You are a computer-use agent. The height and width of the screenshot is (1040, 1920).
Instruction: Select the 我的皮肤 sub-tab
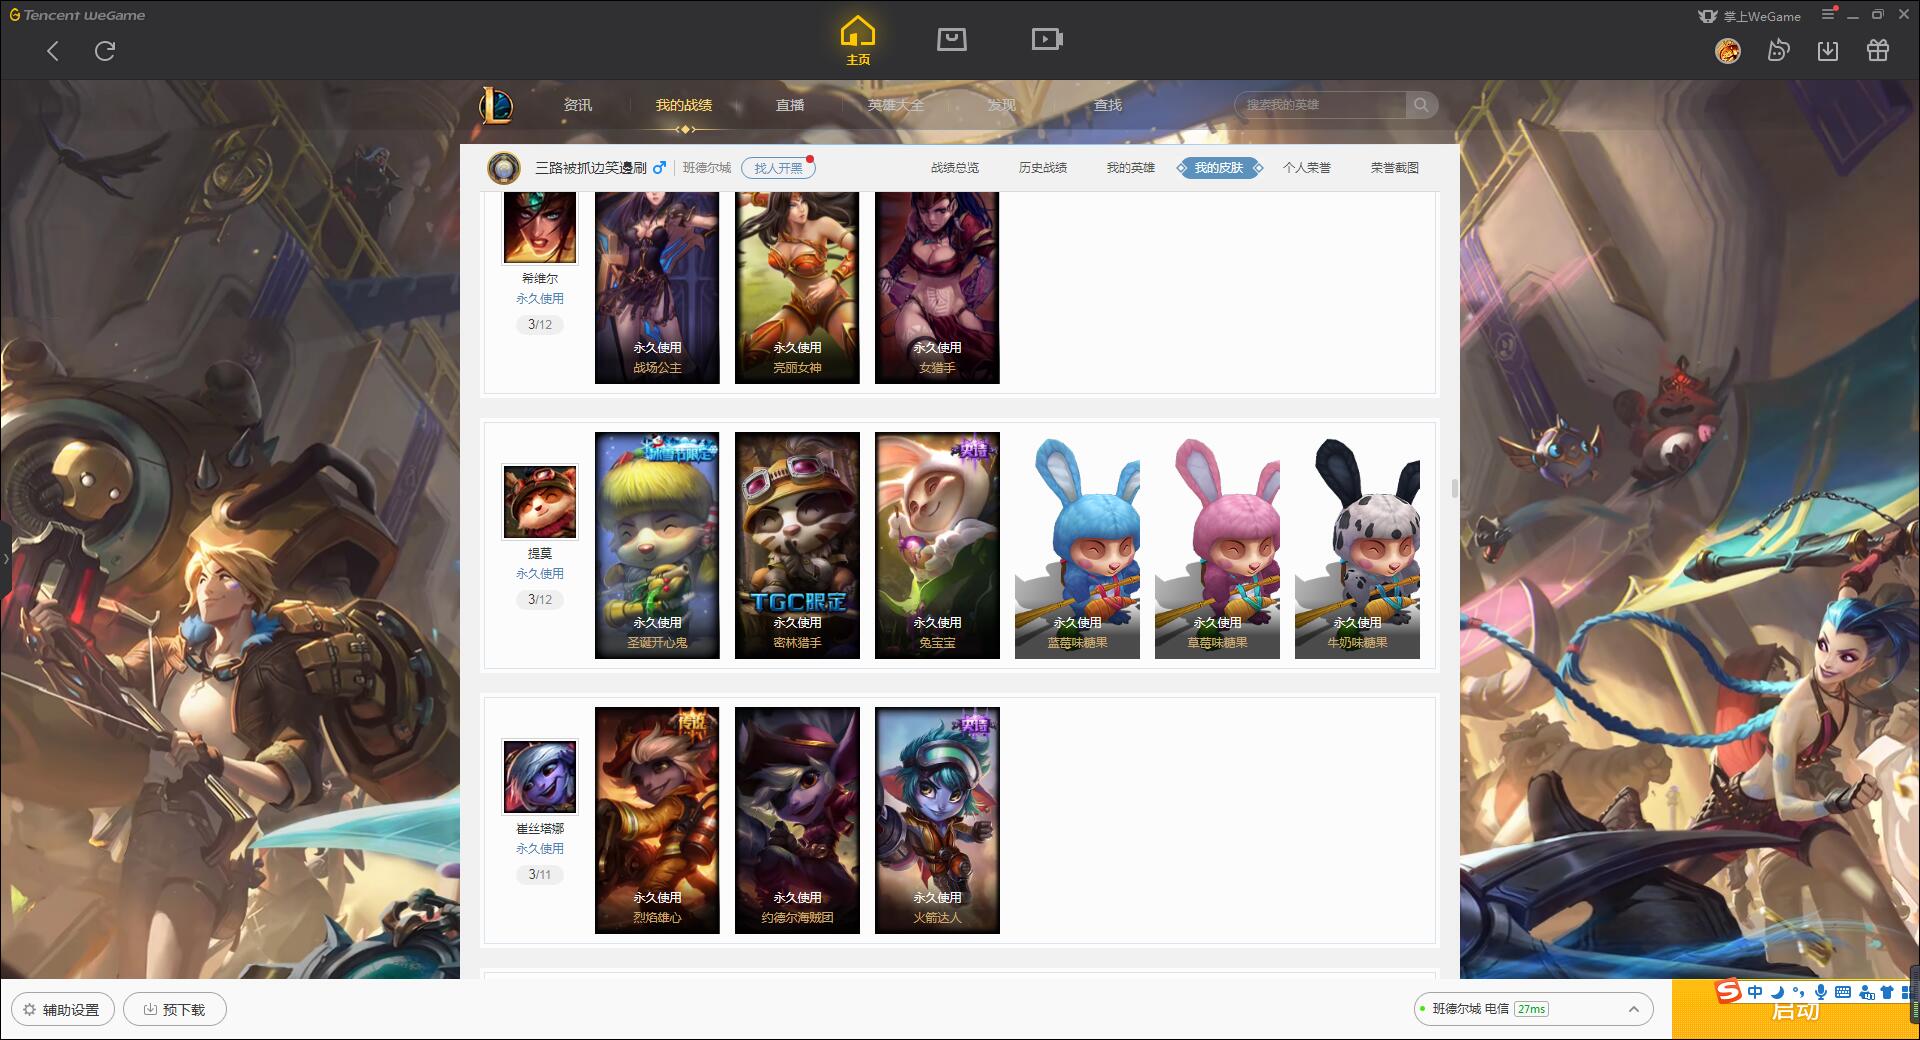coord(1219,168)
